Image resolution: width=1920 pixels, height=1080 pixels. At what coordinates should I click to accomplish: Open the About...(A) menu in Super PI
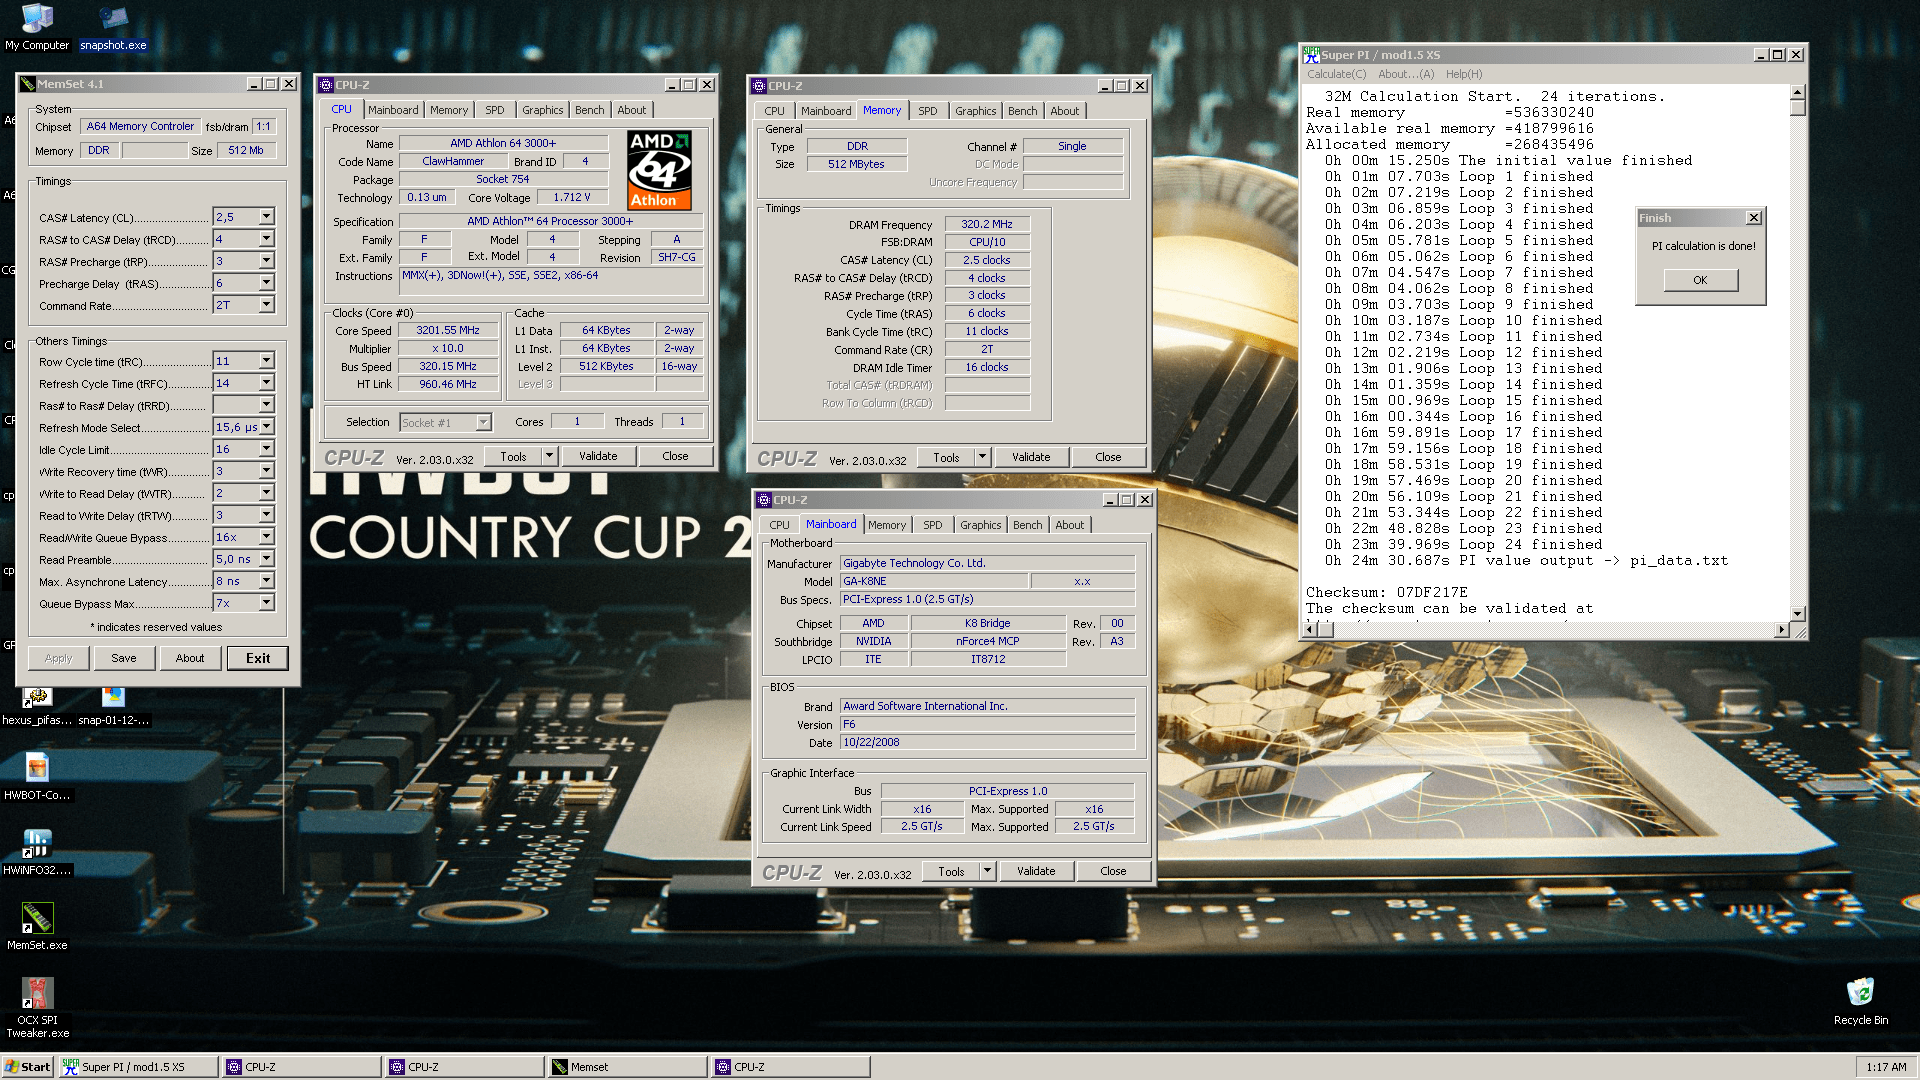point(1406,74)
